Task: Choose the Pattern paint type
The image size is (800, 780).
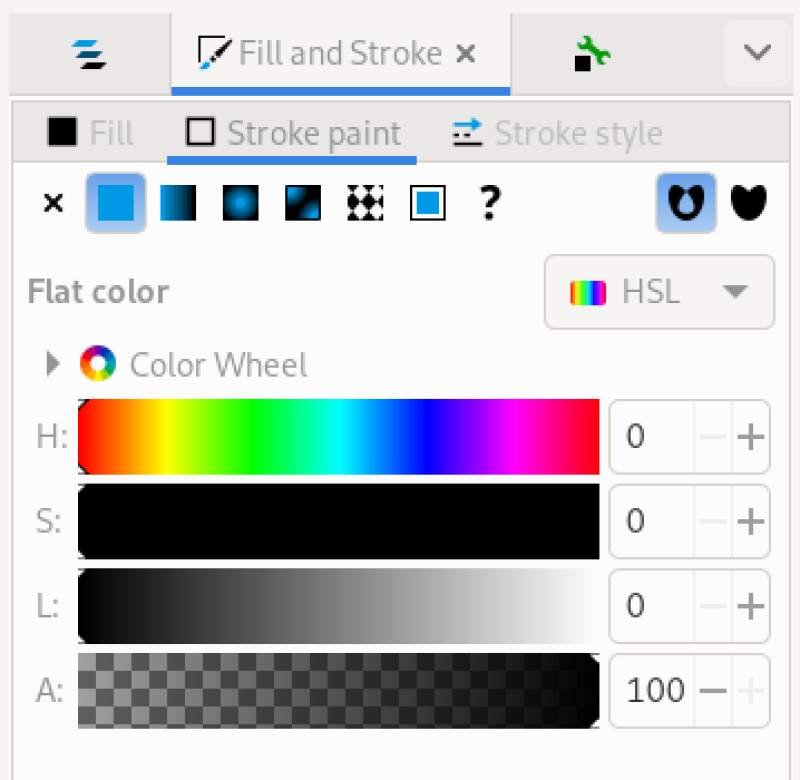Action: 365,203
